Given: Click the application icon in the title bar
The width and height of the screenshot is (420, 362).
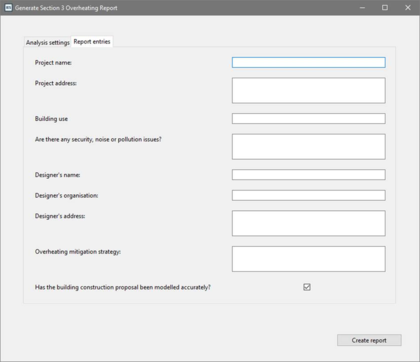Looking at the screenshot, I should coord(8,8).
